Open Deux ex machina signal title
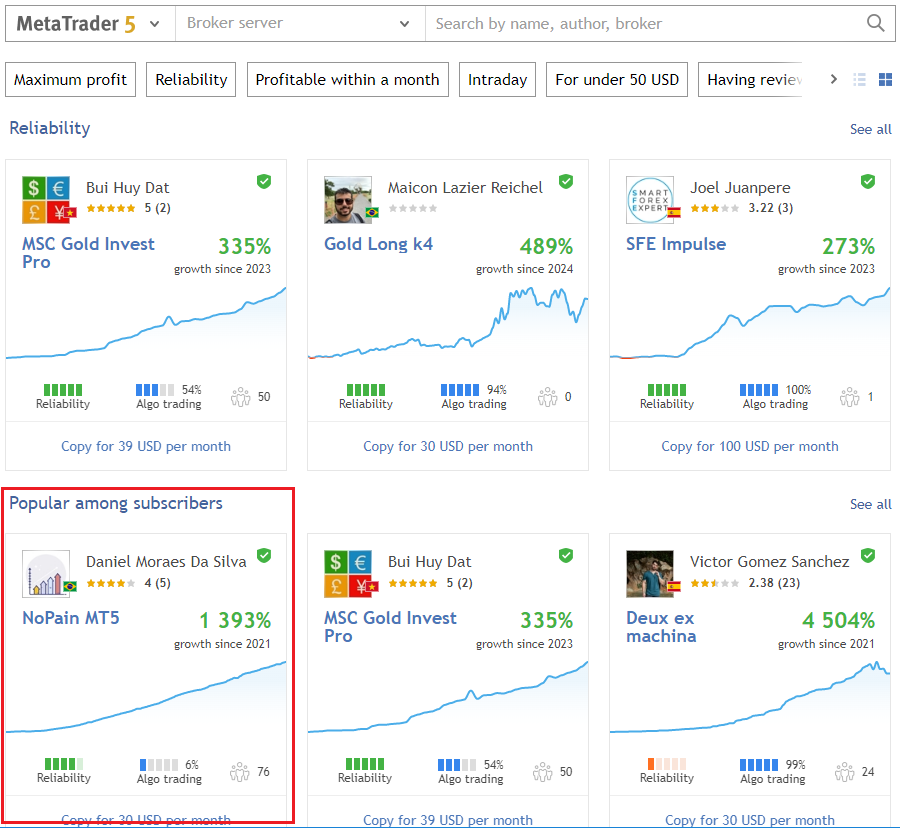The width and height of the screenshot is (900, 828). click(661, 627)
